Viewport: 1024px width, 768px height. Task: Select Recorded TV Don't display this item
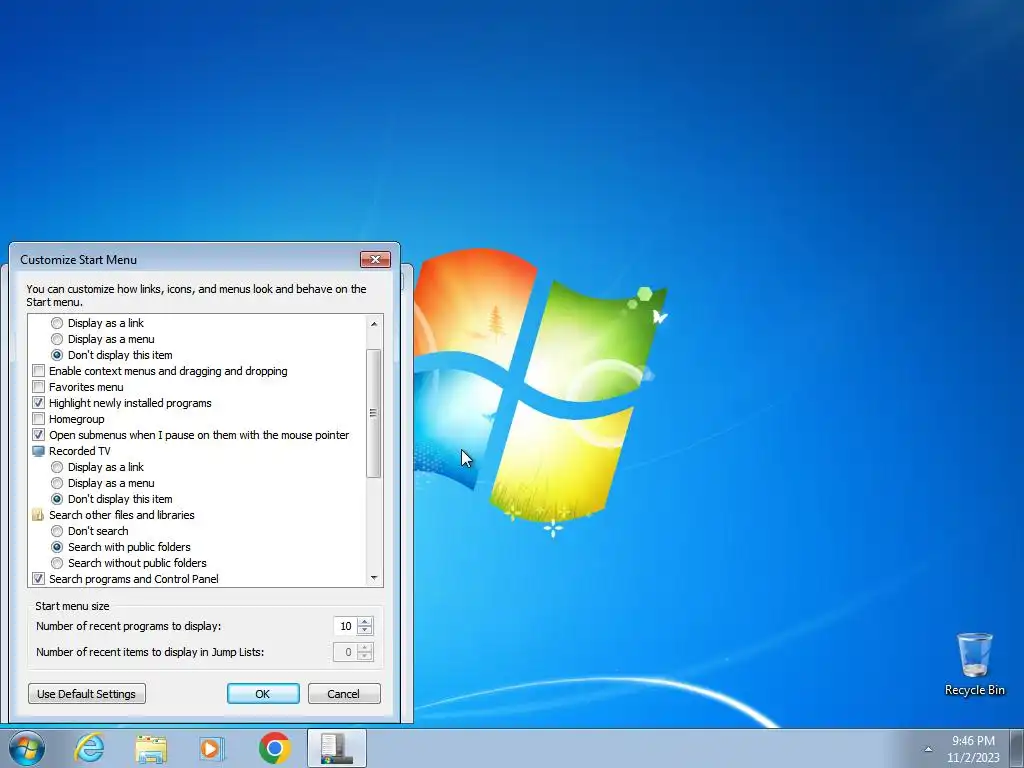tap(57, 499)
